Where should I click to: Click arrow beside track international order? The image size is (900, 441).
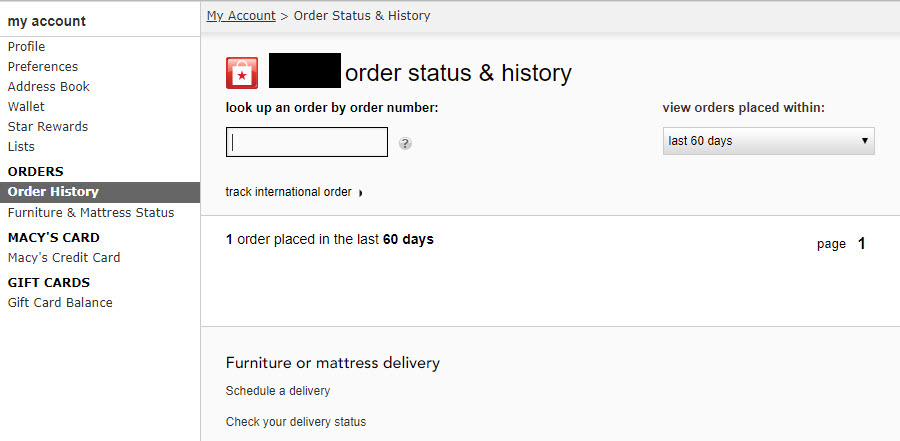[x=360, y=193]
